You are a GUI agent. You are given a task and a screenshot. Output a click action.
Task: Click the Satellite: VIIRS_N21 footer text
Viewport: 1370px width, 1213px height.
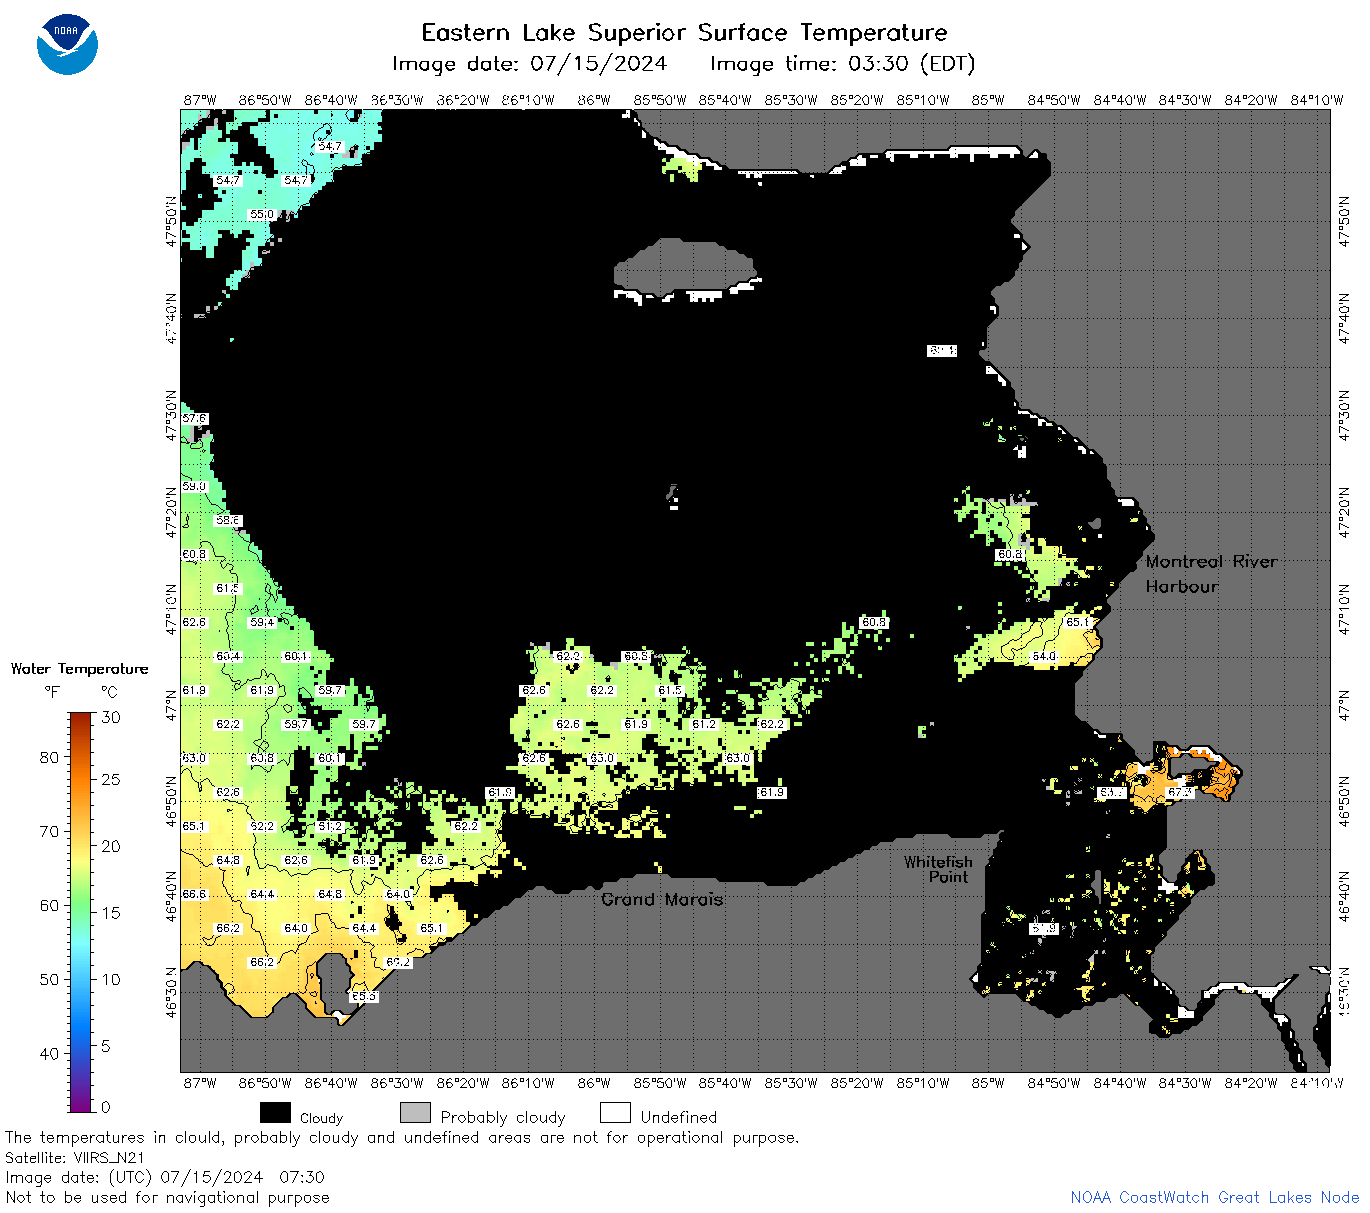tap(75, 1158)
